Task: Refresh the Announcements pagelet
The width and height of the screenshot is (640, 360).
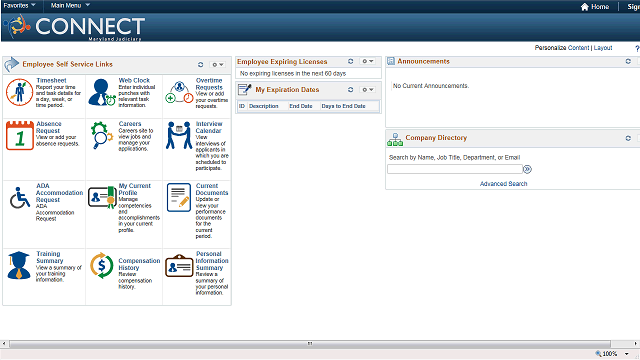Action: pos(628,61)
